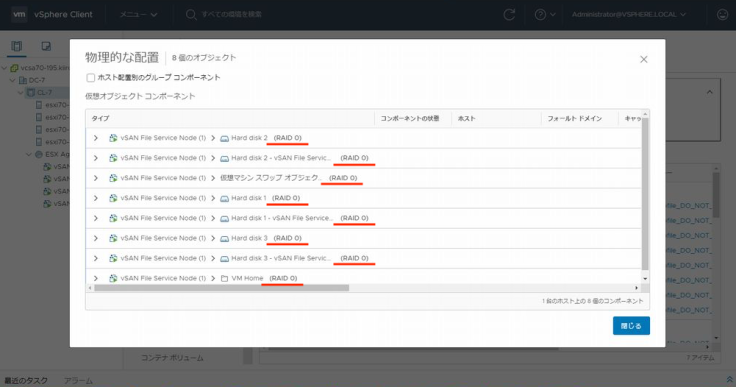Open the Administrator@VSPHERE.LOCAL user menu
This screenshot has width=736, height=387.
pos(629,15)
